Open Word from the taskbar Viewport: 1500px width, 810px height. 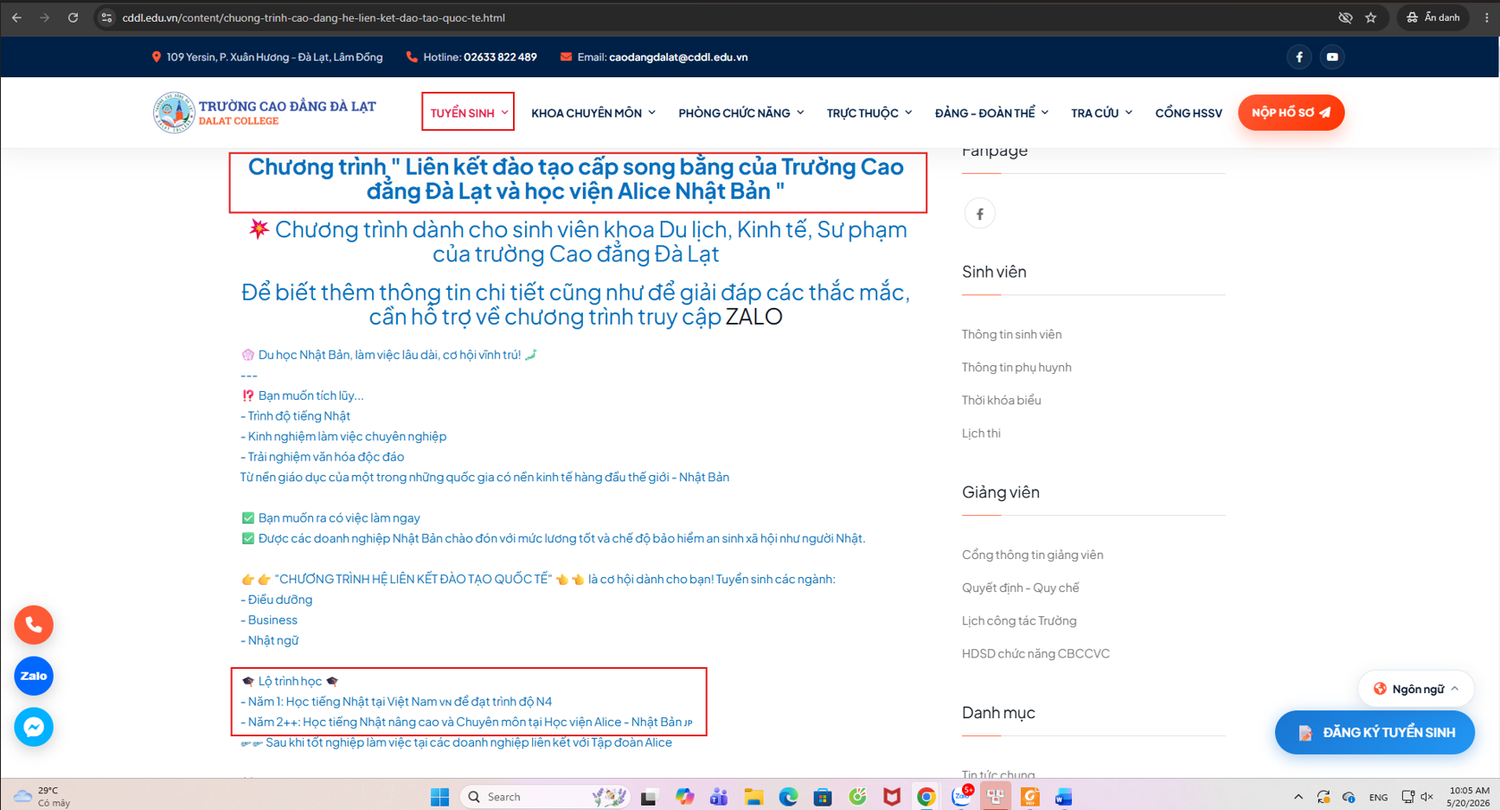1063,796
